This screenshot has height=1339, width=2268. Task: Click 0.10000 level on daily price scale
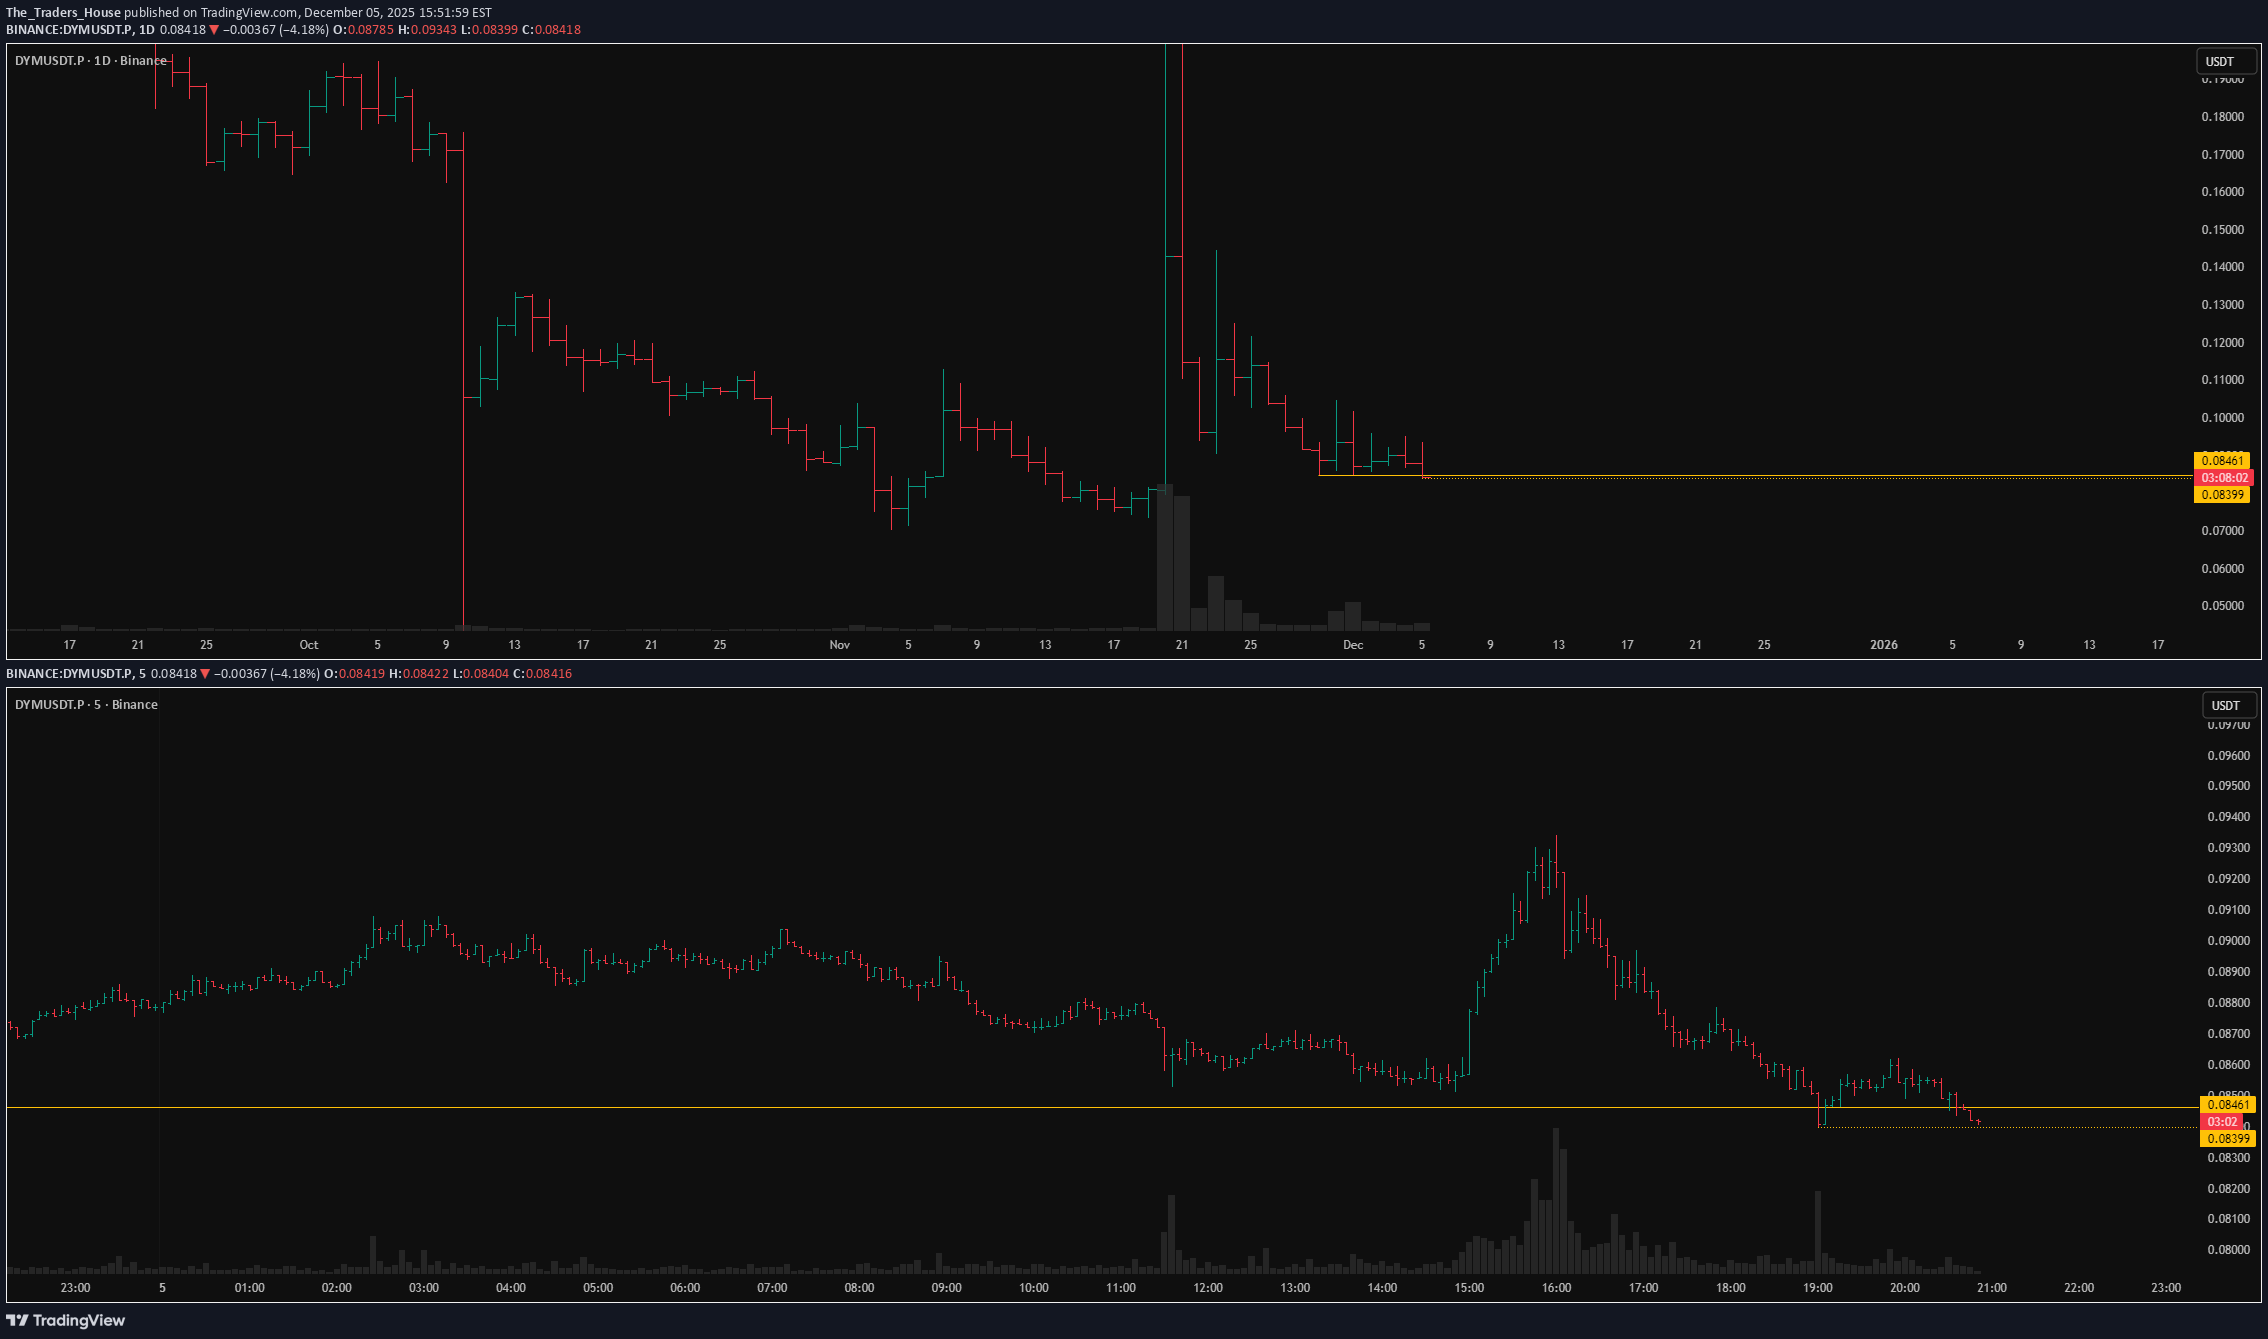2222,418
